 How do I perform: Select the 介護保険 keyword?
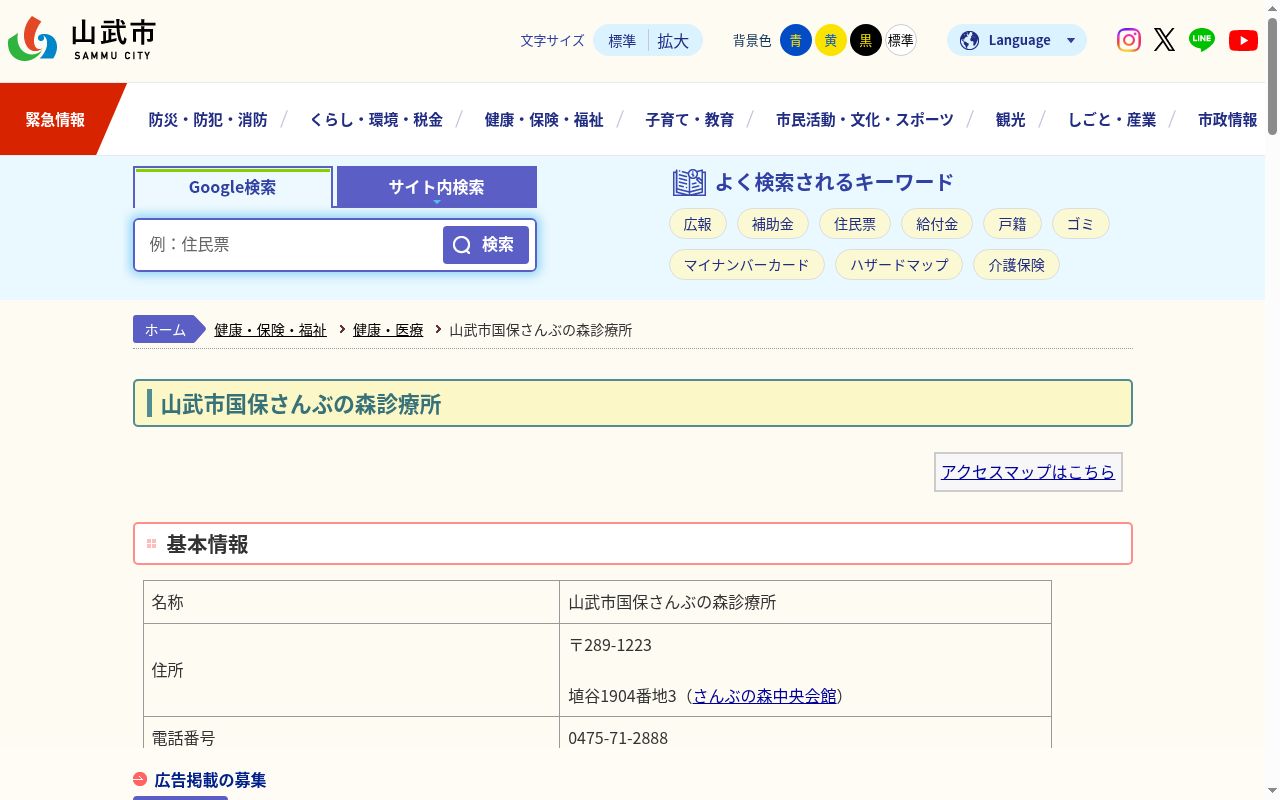(1016, 265)
